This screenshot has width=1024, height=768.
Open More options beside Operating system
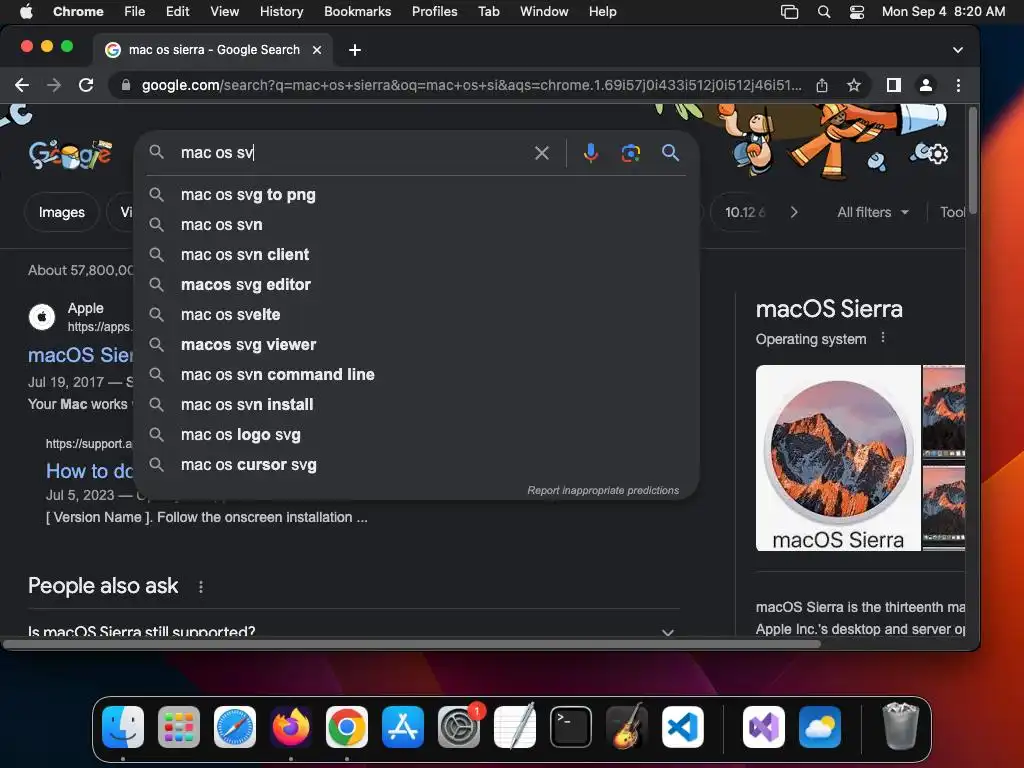(883, 338)
